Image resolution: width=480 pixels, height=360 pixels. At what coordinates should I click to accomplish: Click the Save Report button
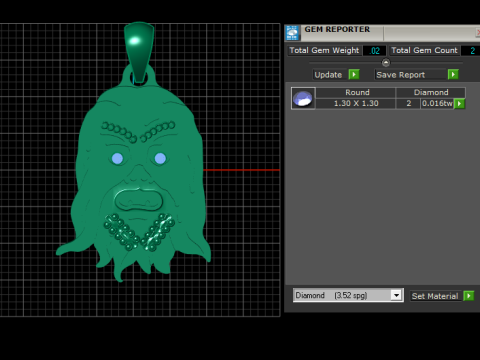pyautogui.click(x=410, y=75)
